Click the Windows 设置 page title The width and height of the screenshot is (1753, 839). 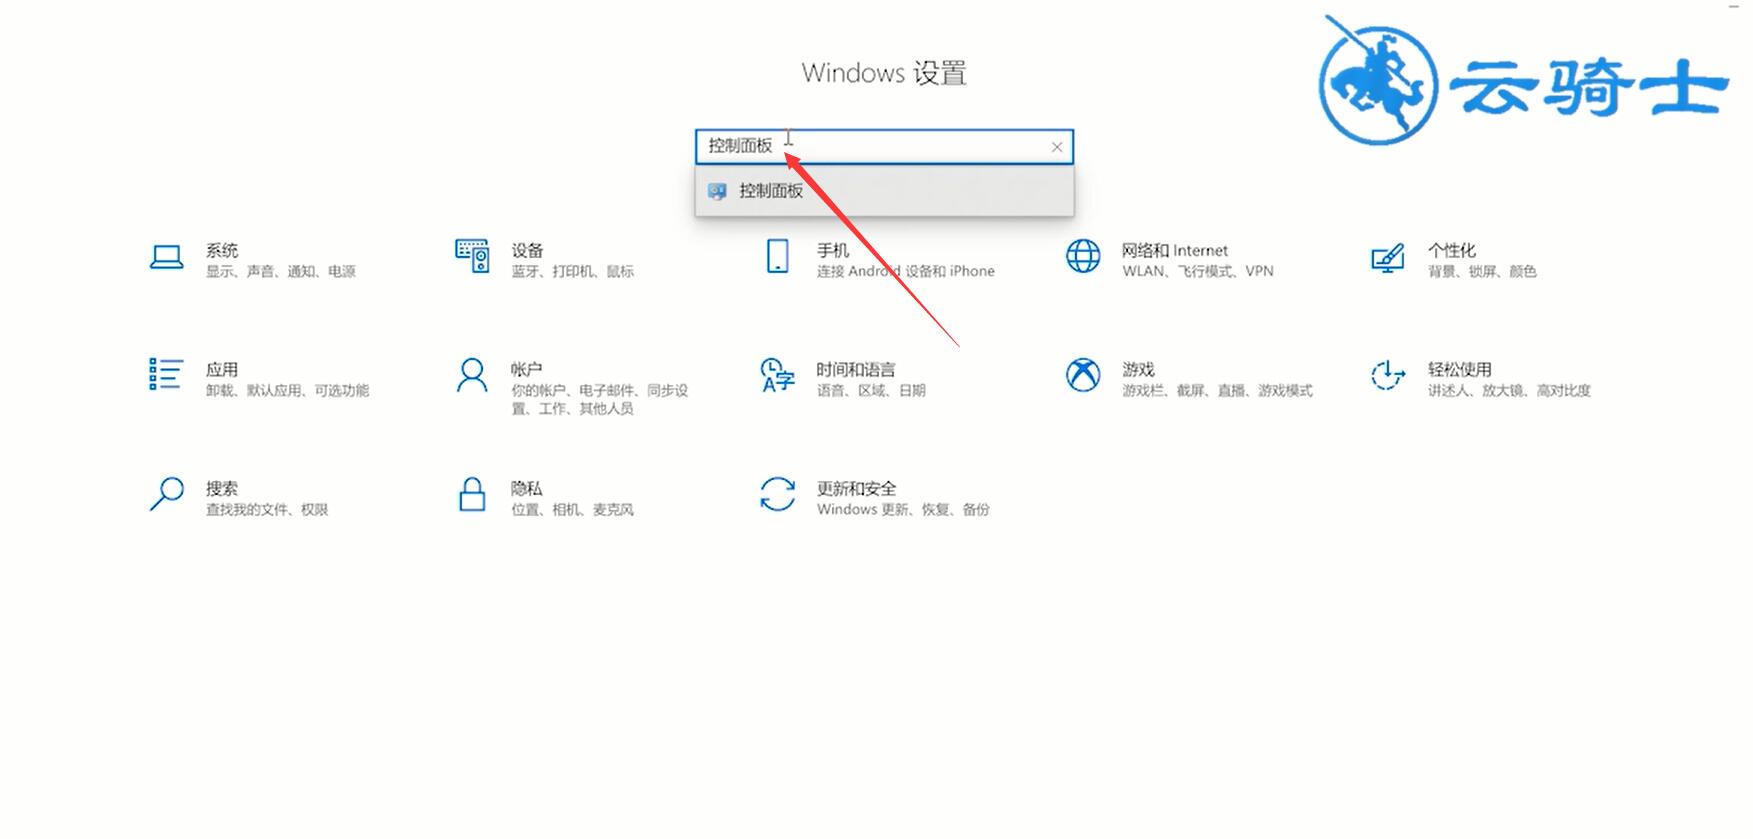(884, 73)
